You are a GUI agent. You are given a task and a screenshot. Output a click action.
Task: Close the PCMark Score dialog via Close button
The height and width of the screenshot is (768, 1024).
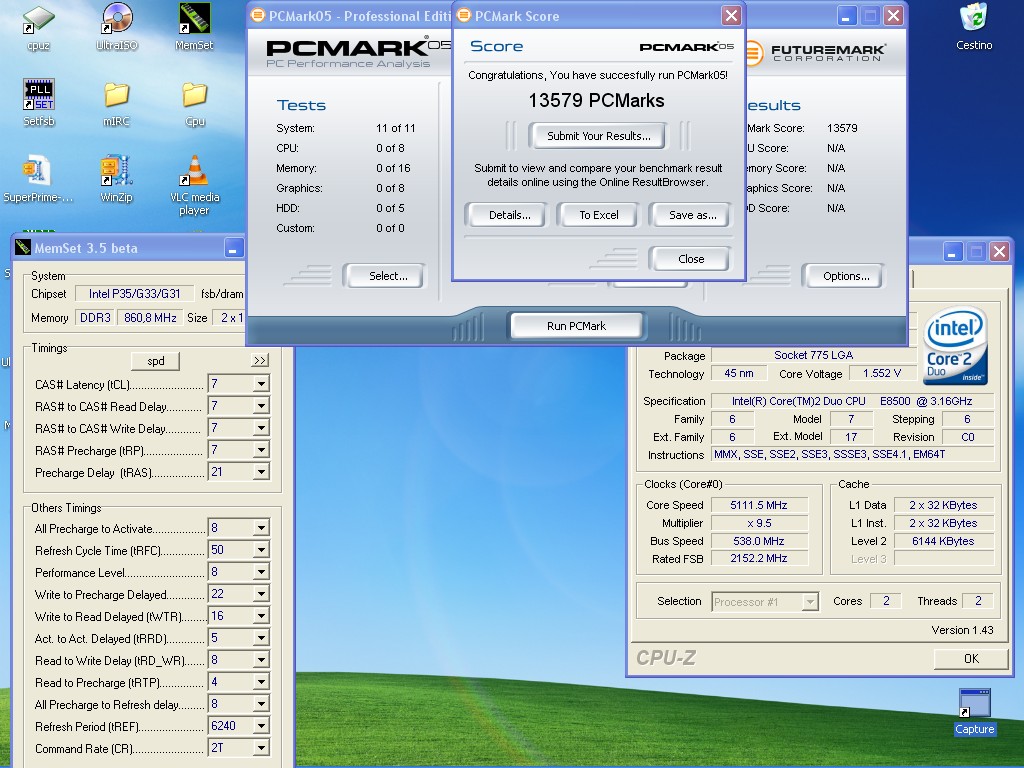691,259
